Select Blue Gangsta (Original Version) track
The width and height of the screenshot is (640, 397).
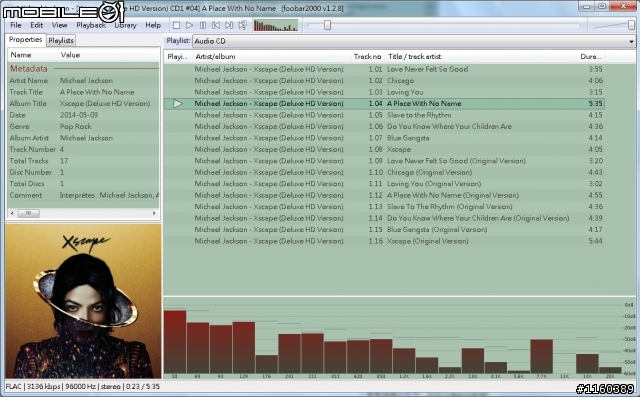pyautogui.click(x=384, y=229)
